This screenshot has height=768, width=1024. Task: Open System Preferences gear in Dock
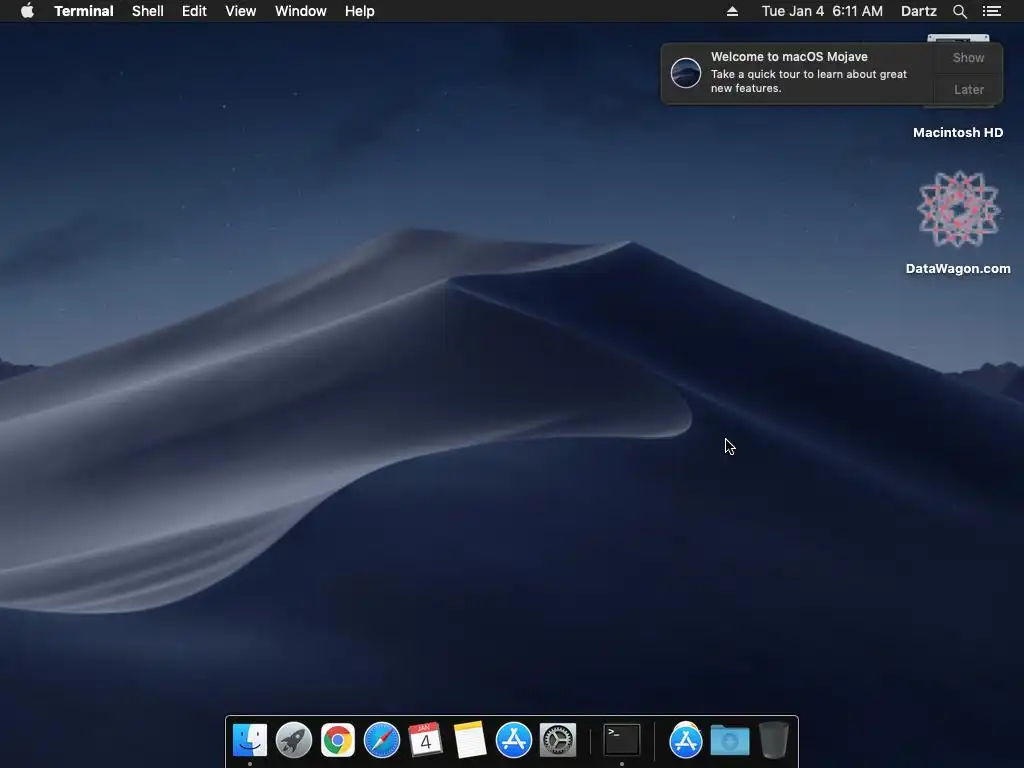pyautogui.click(x=558, y=740)
